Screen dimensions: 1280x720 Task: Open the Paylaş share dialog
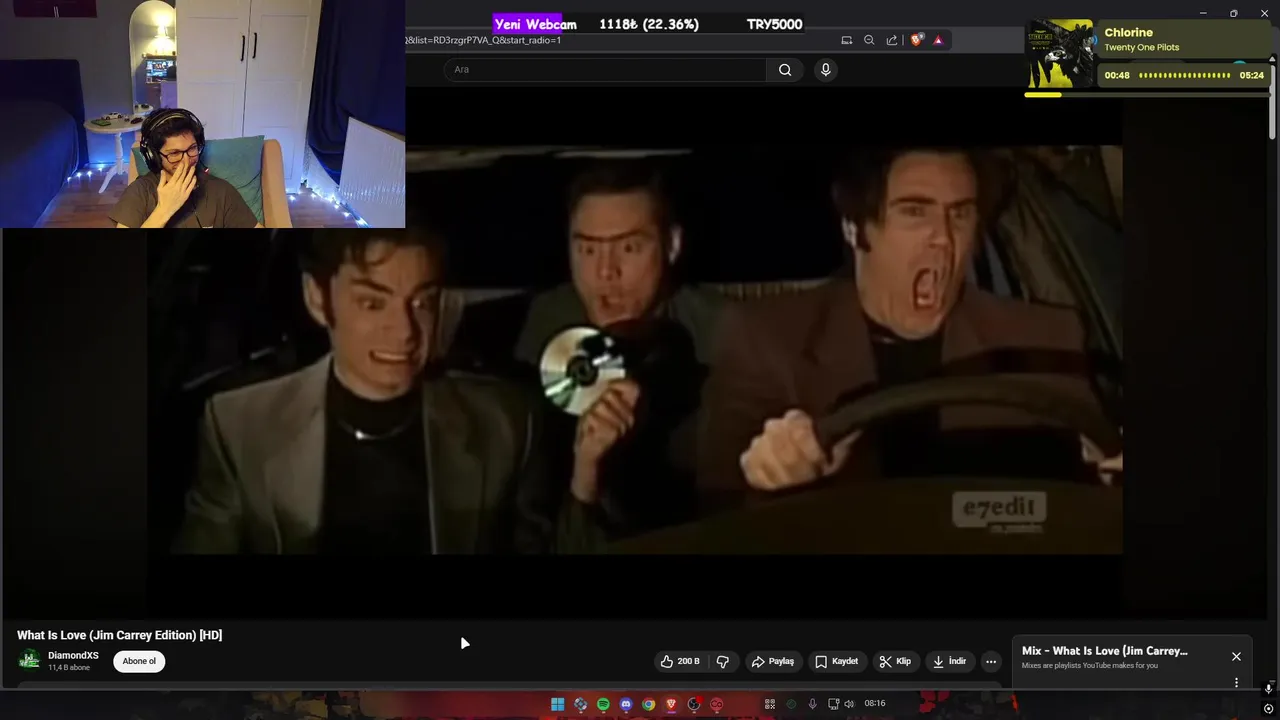click(x=773, y=661)
